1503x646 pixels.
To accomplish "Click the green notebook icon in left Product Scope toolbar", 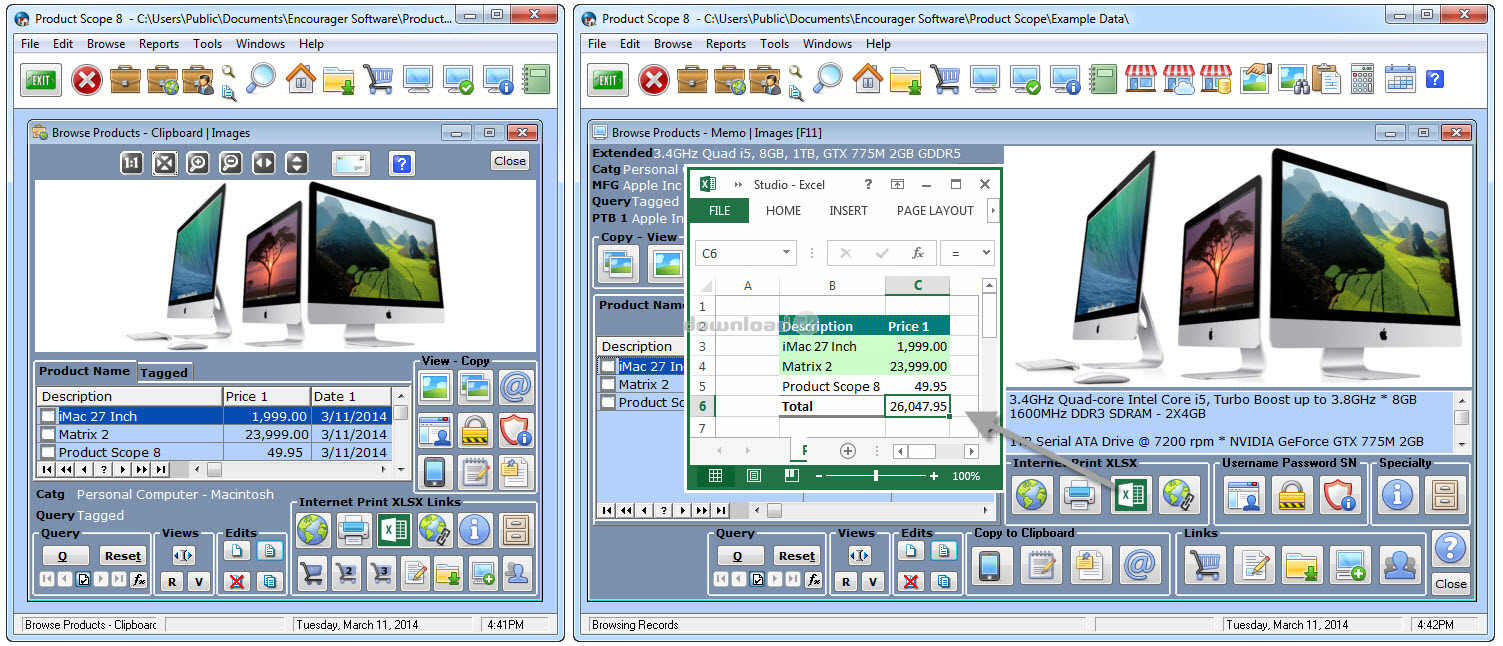I will click(x=537, y=79).
